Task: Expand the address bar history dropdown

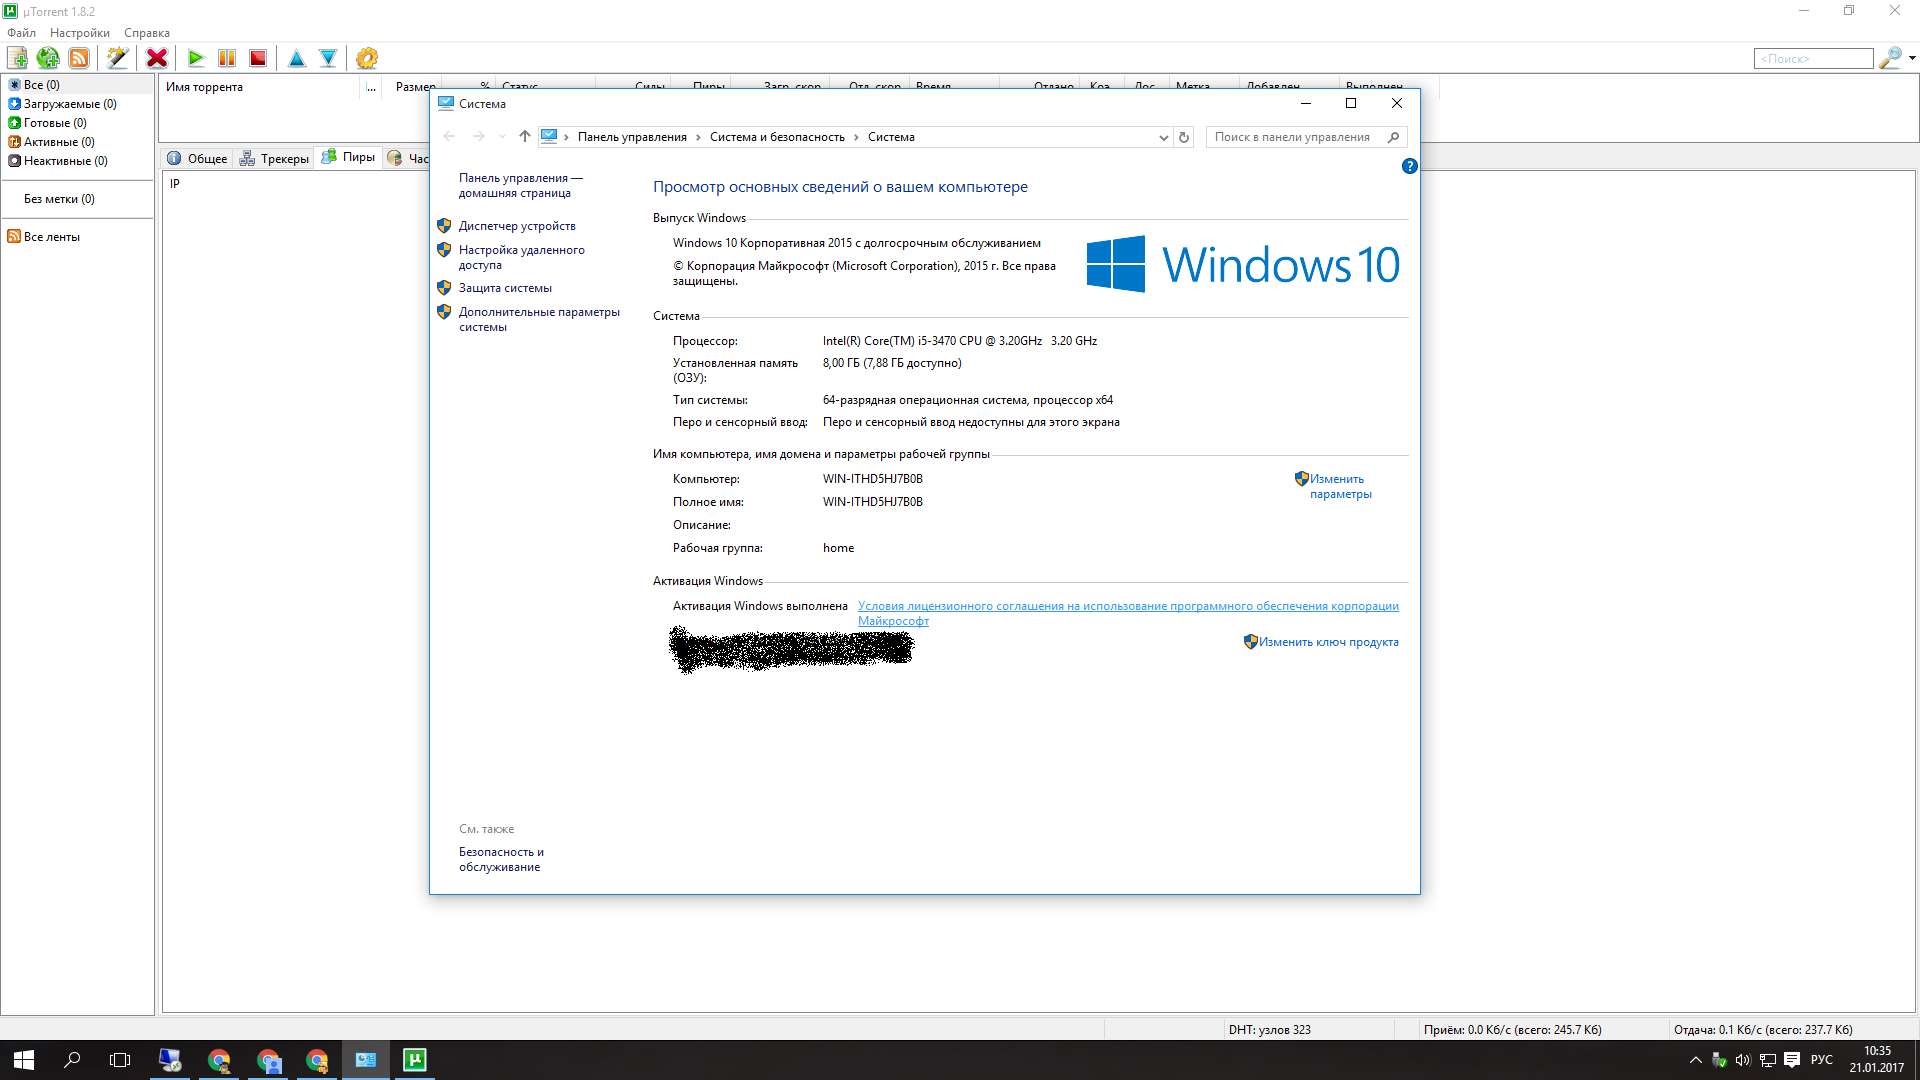Action: [x=1163, y=138]
